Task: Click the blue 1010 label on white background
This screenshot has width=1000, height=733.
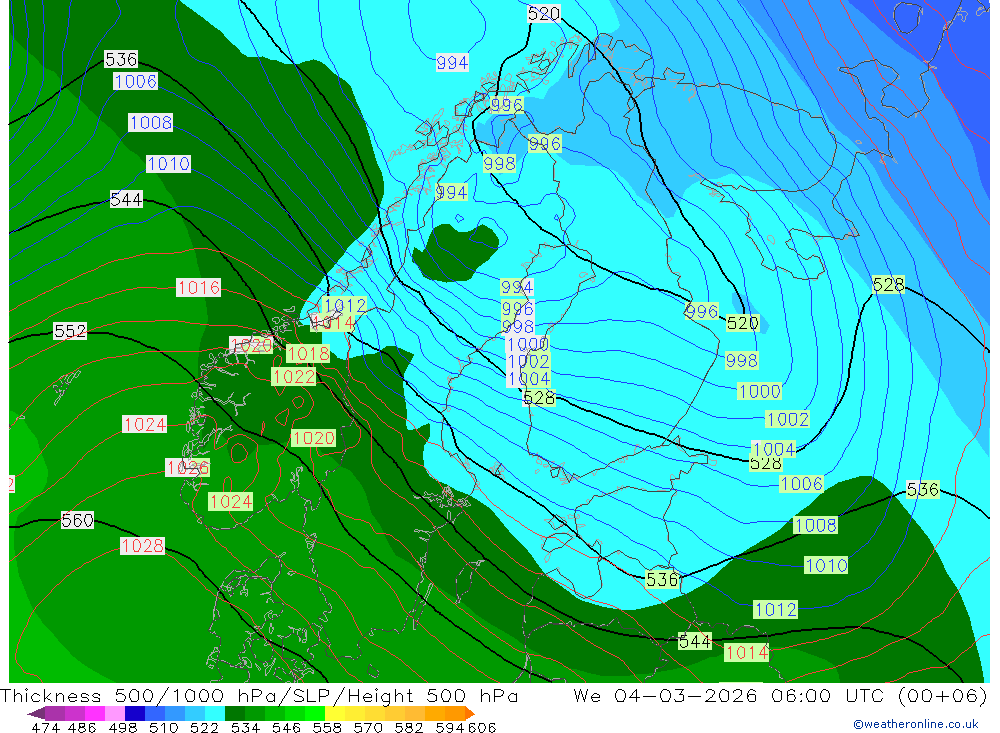Action: pos(168,163)
